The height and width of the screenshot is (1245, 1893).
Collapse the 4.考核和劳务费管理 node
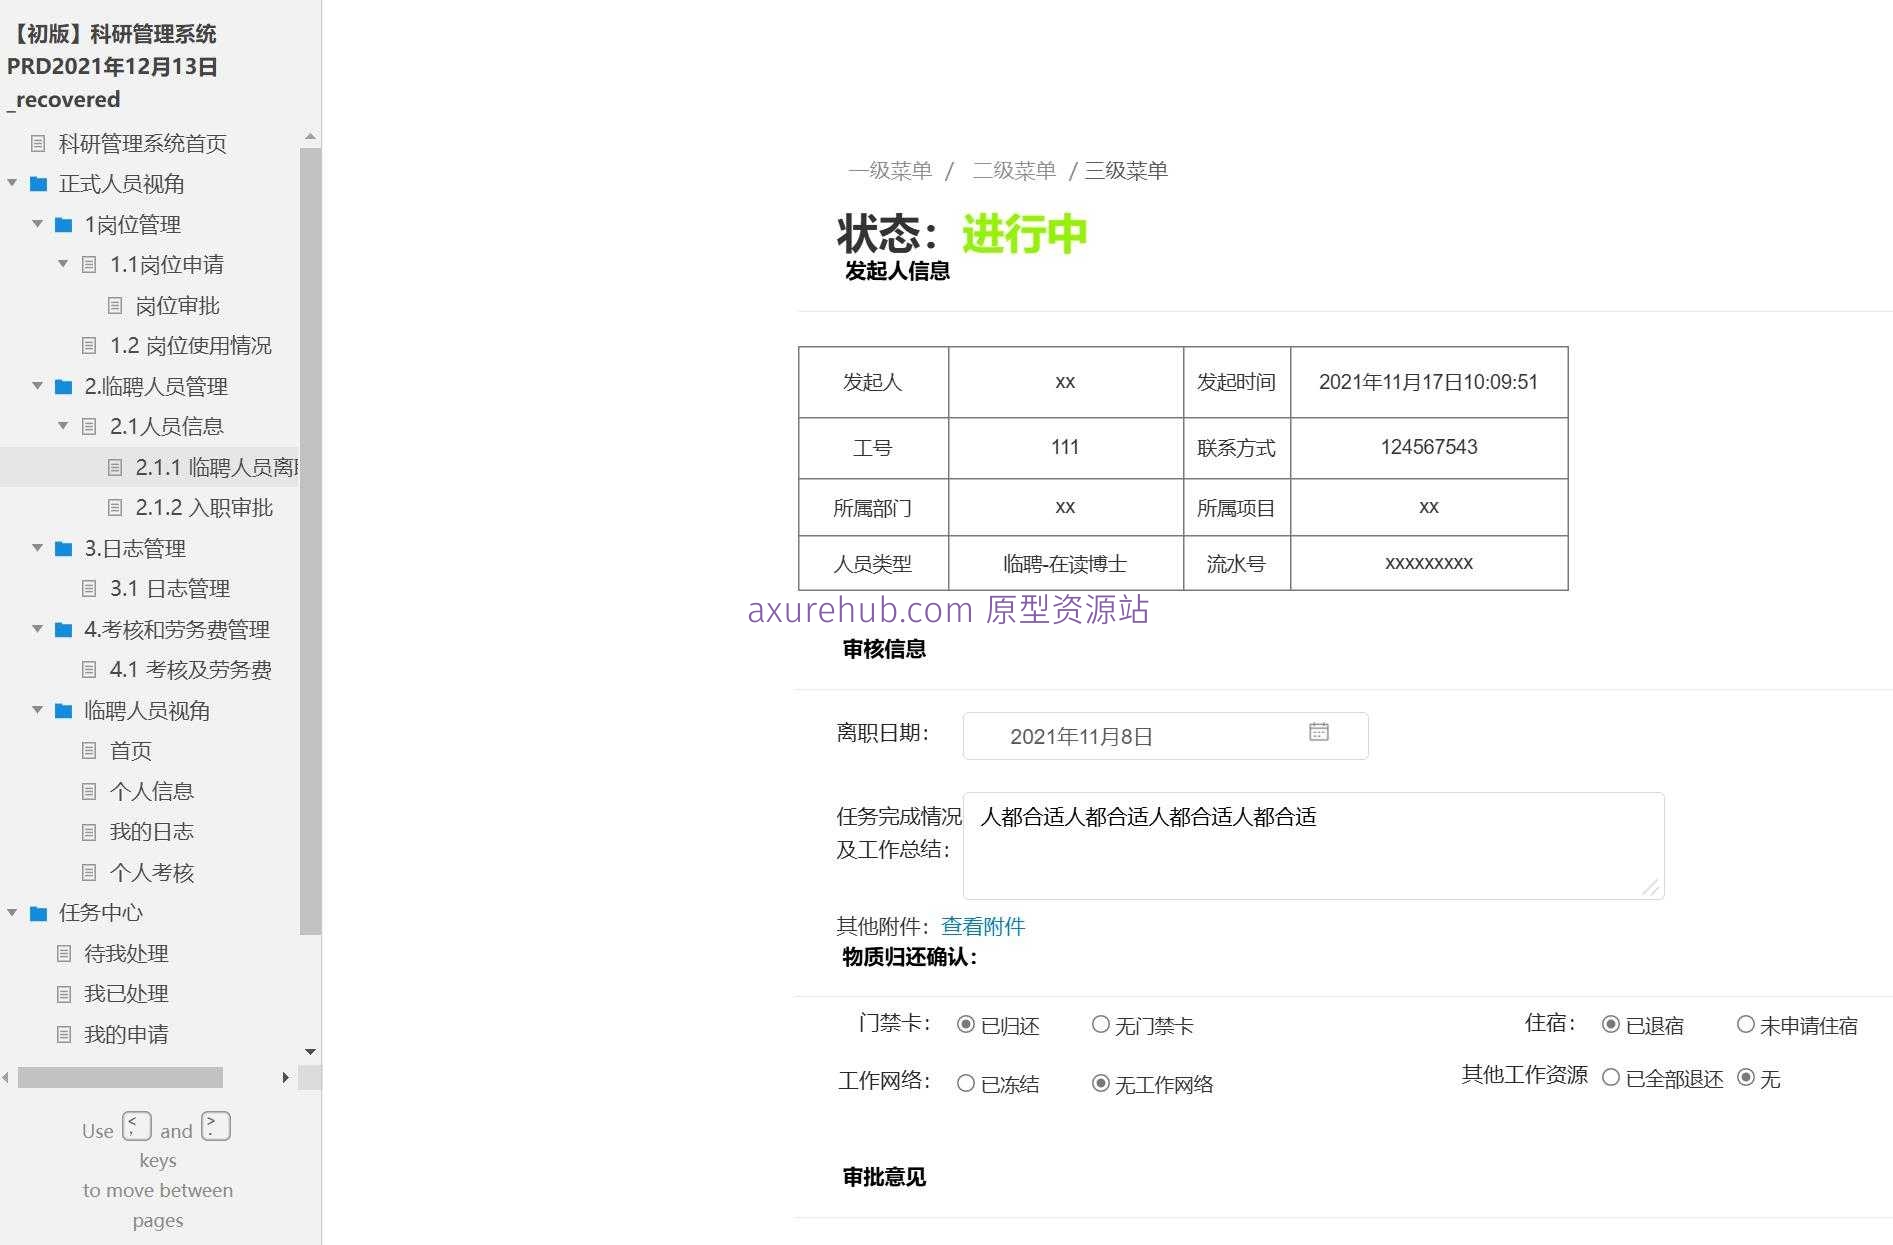click(38, 629)
